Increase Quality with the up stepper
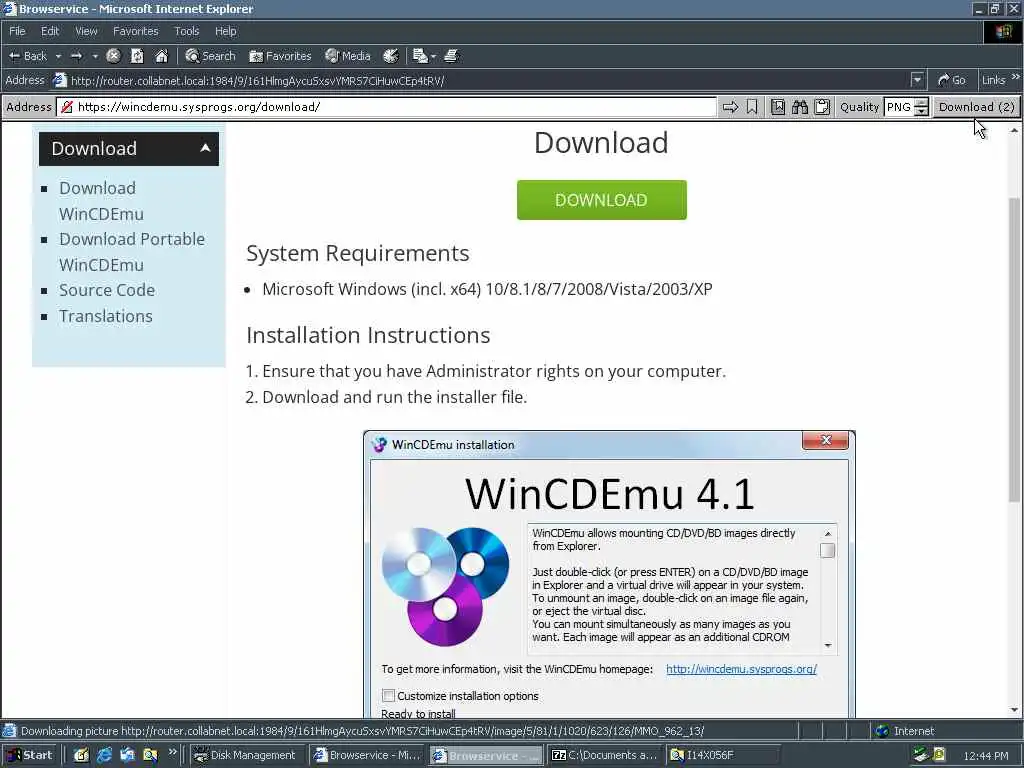Image resolution: width=1024 pixels, height=768 pixels. pos(921,103)
